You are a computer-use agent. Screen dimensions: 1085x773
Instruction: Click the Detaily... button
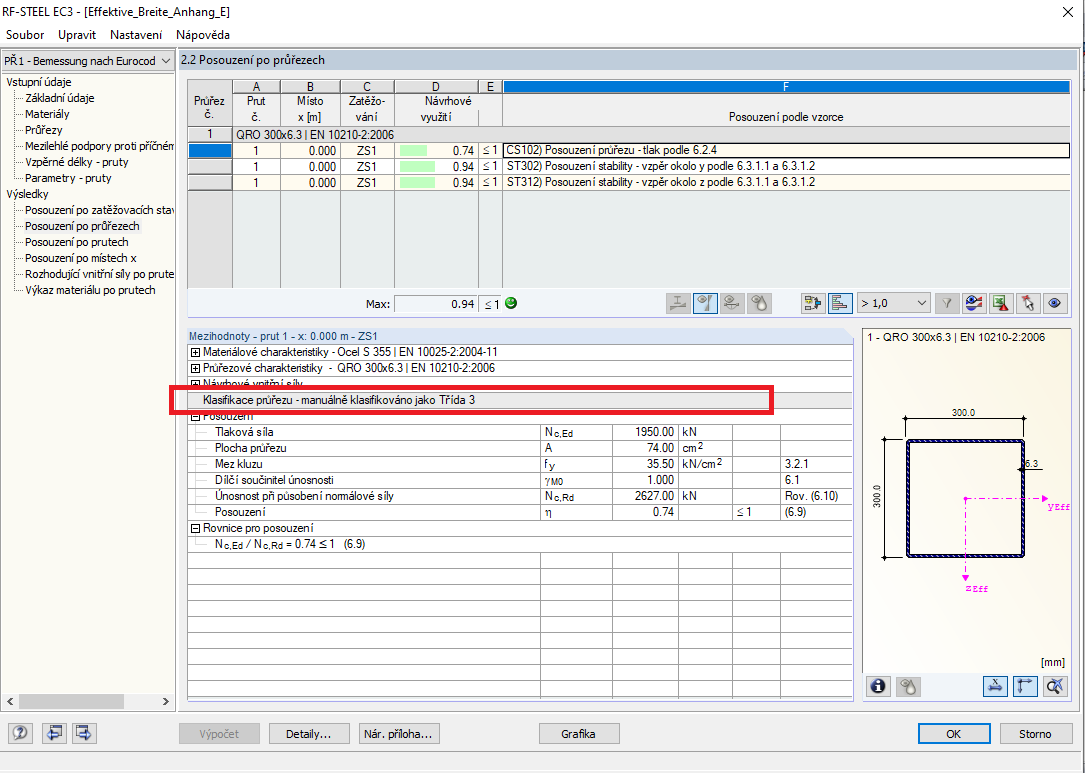pos(309,734)
